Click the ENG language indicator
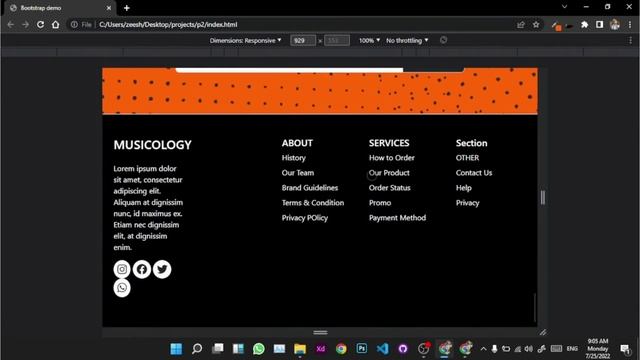Viewport: 640px width, 360px height. [x=572, y=349]
